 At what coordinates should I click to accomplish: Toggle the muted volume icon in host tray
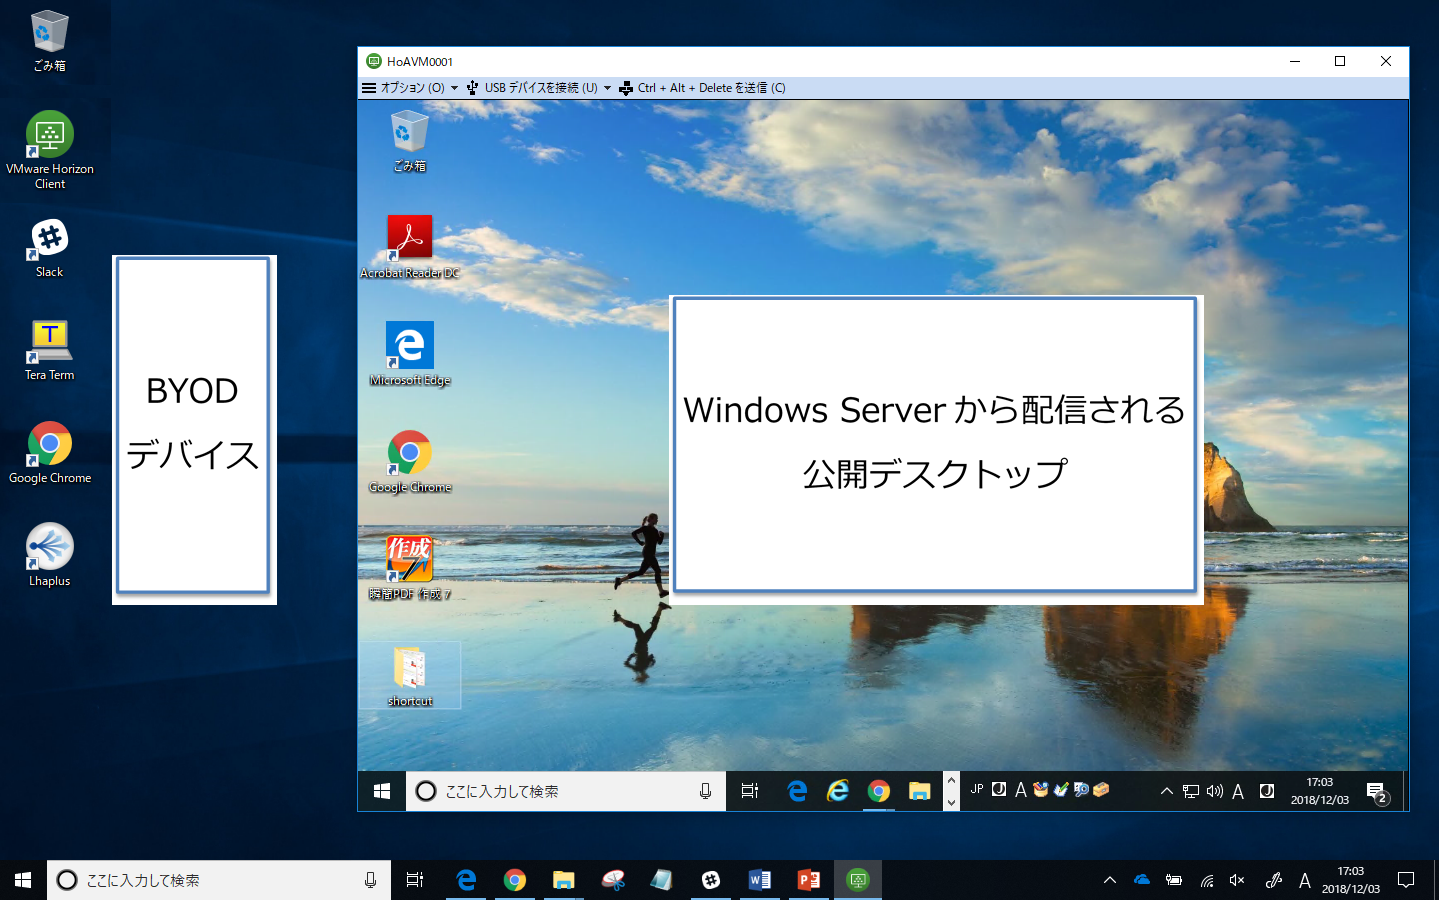click(x=1237, y=880)
